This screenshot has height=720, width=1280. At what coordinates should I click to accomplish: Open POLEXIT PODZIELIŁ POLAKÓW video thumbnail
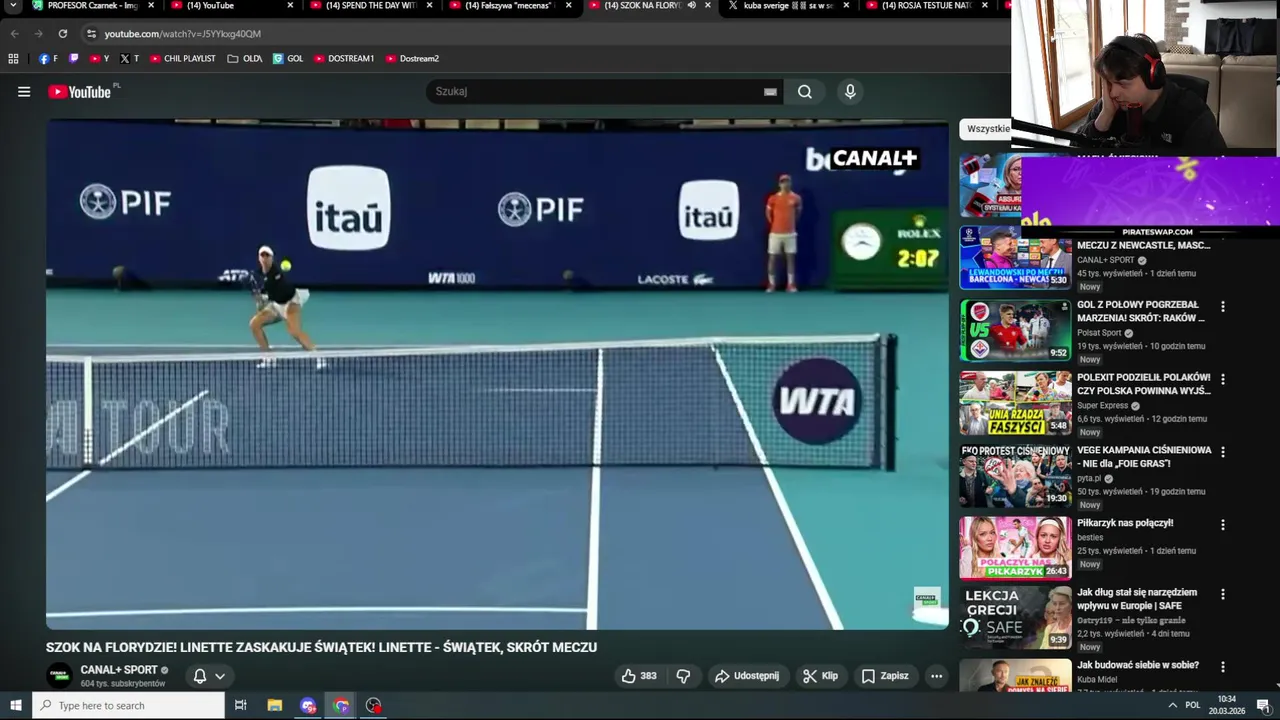point(1015,403)
